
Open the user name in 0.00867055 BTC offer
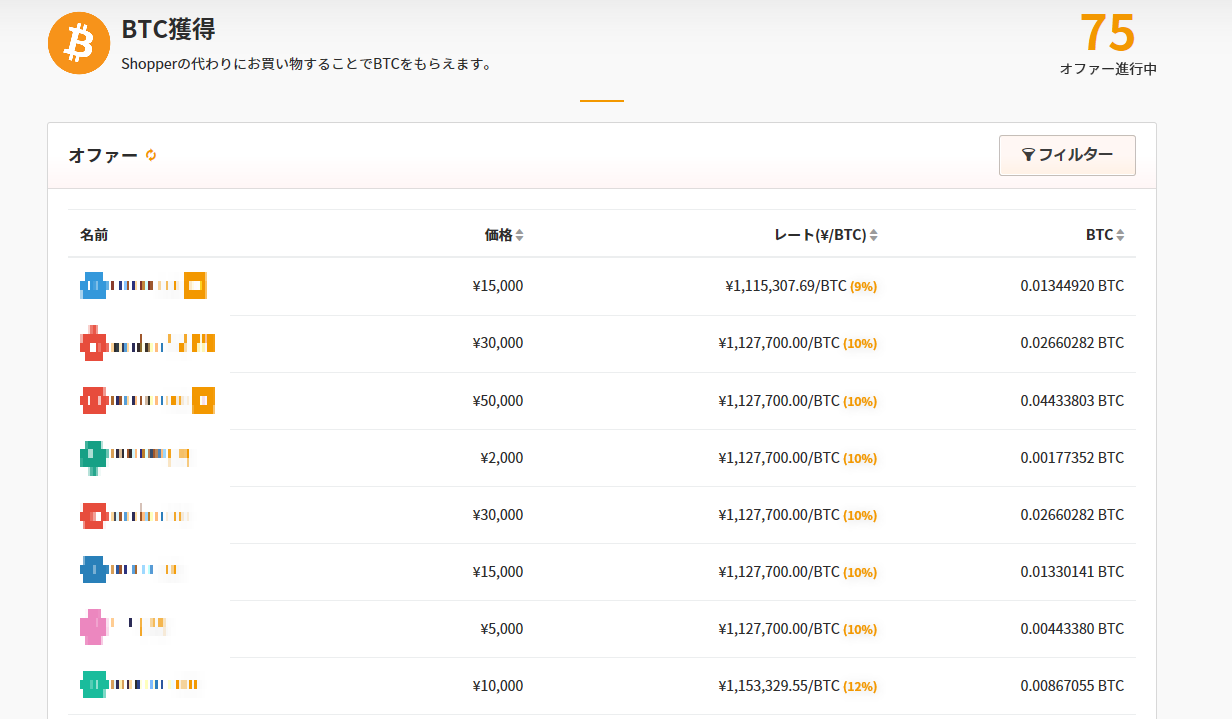(152, 684)
